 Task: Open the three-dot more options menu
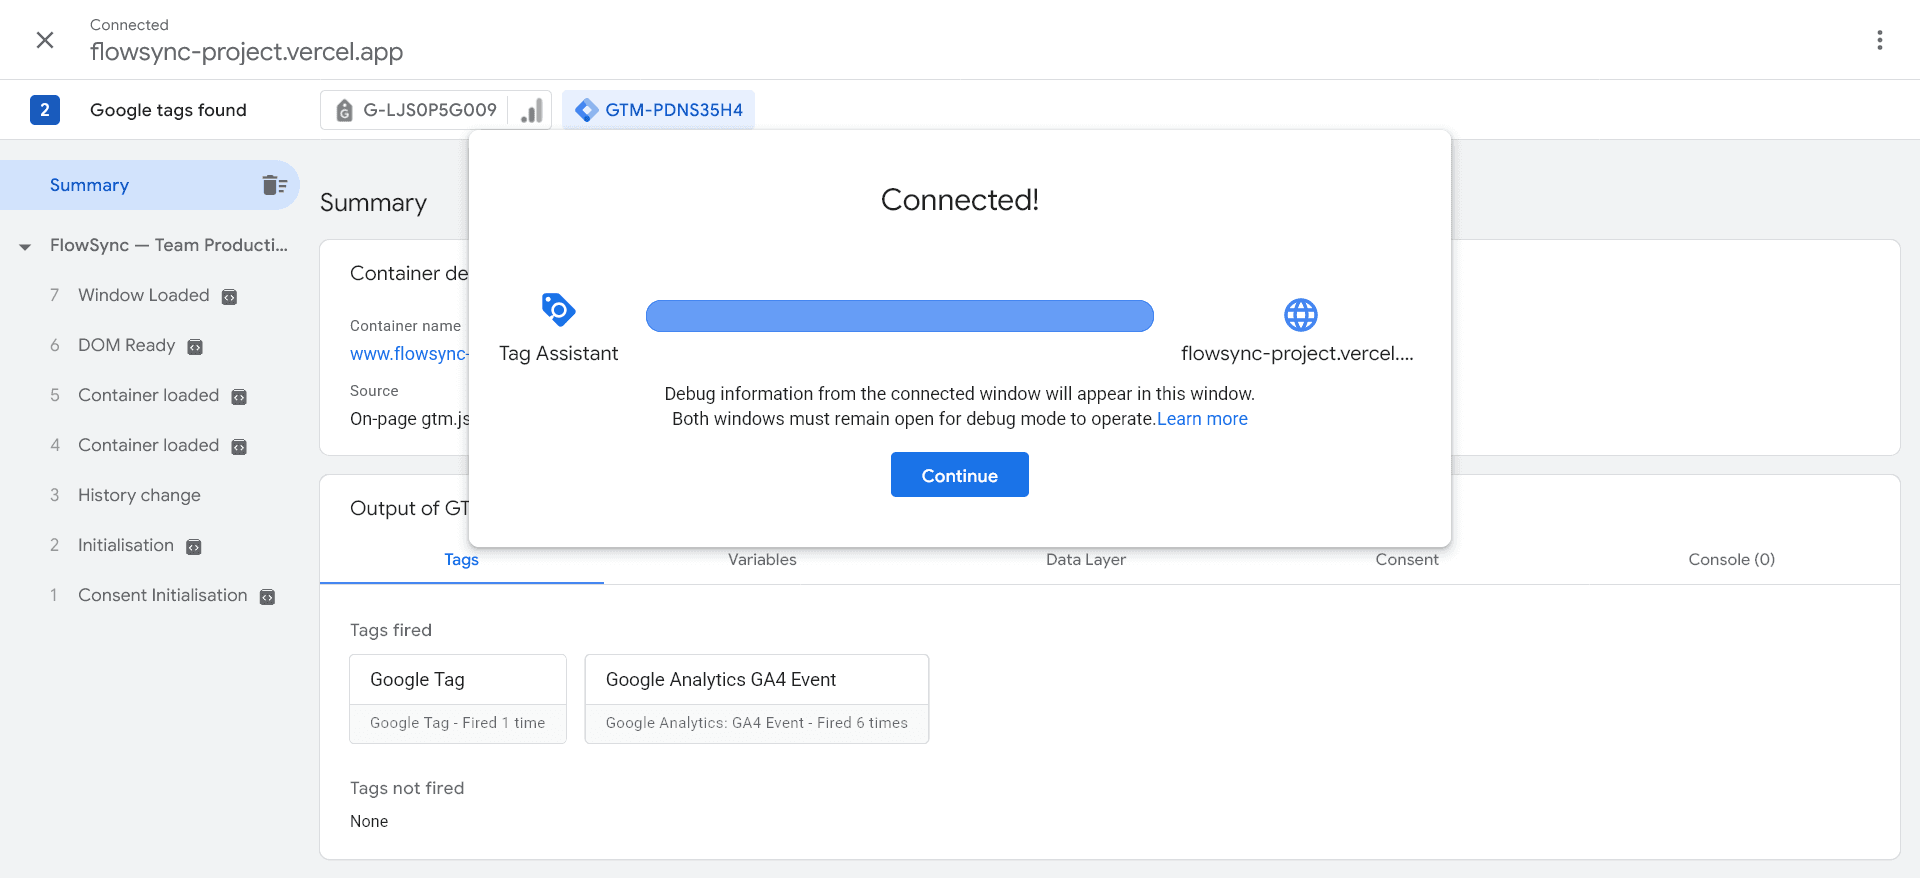(1880, 40)
